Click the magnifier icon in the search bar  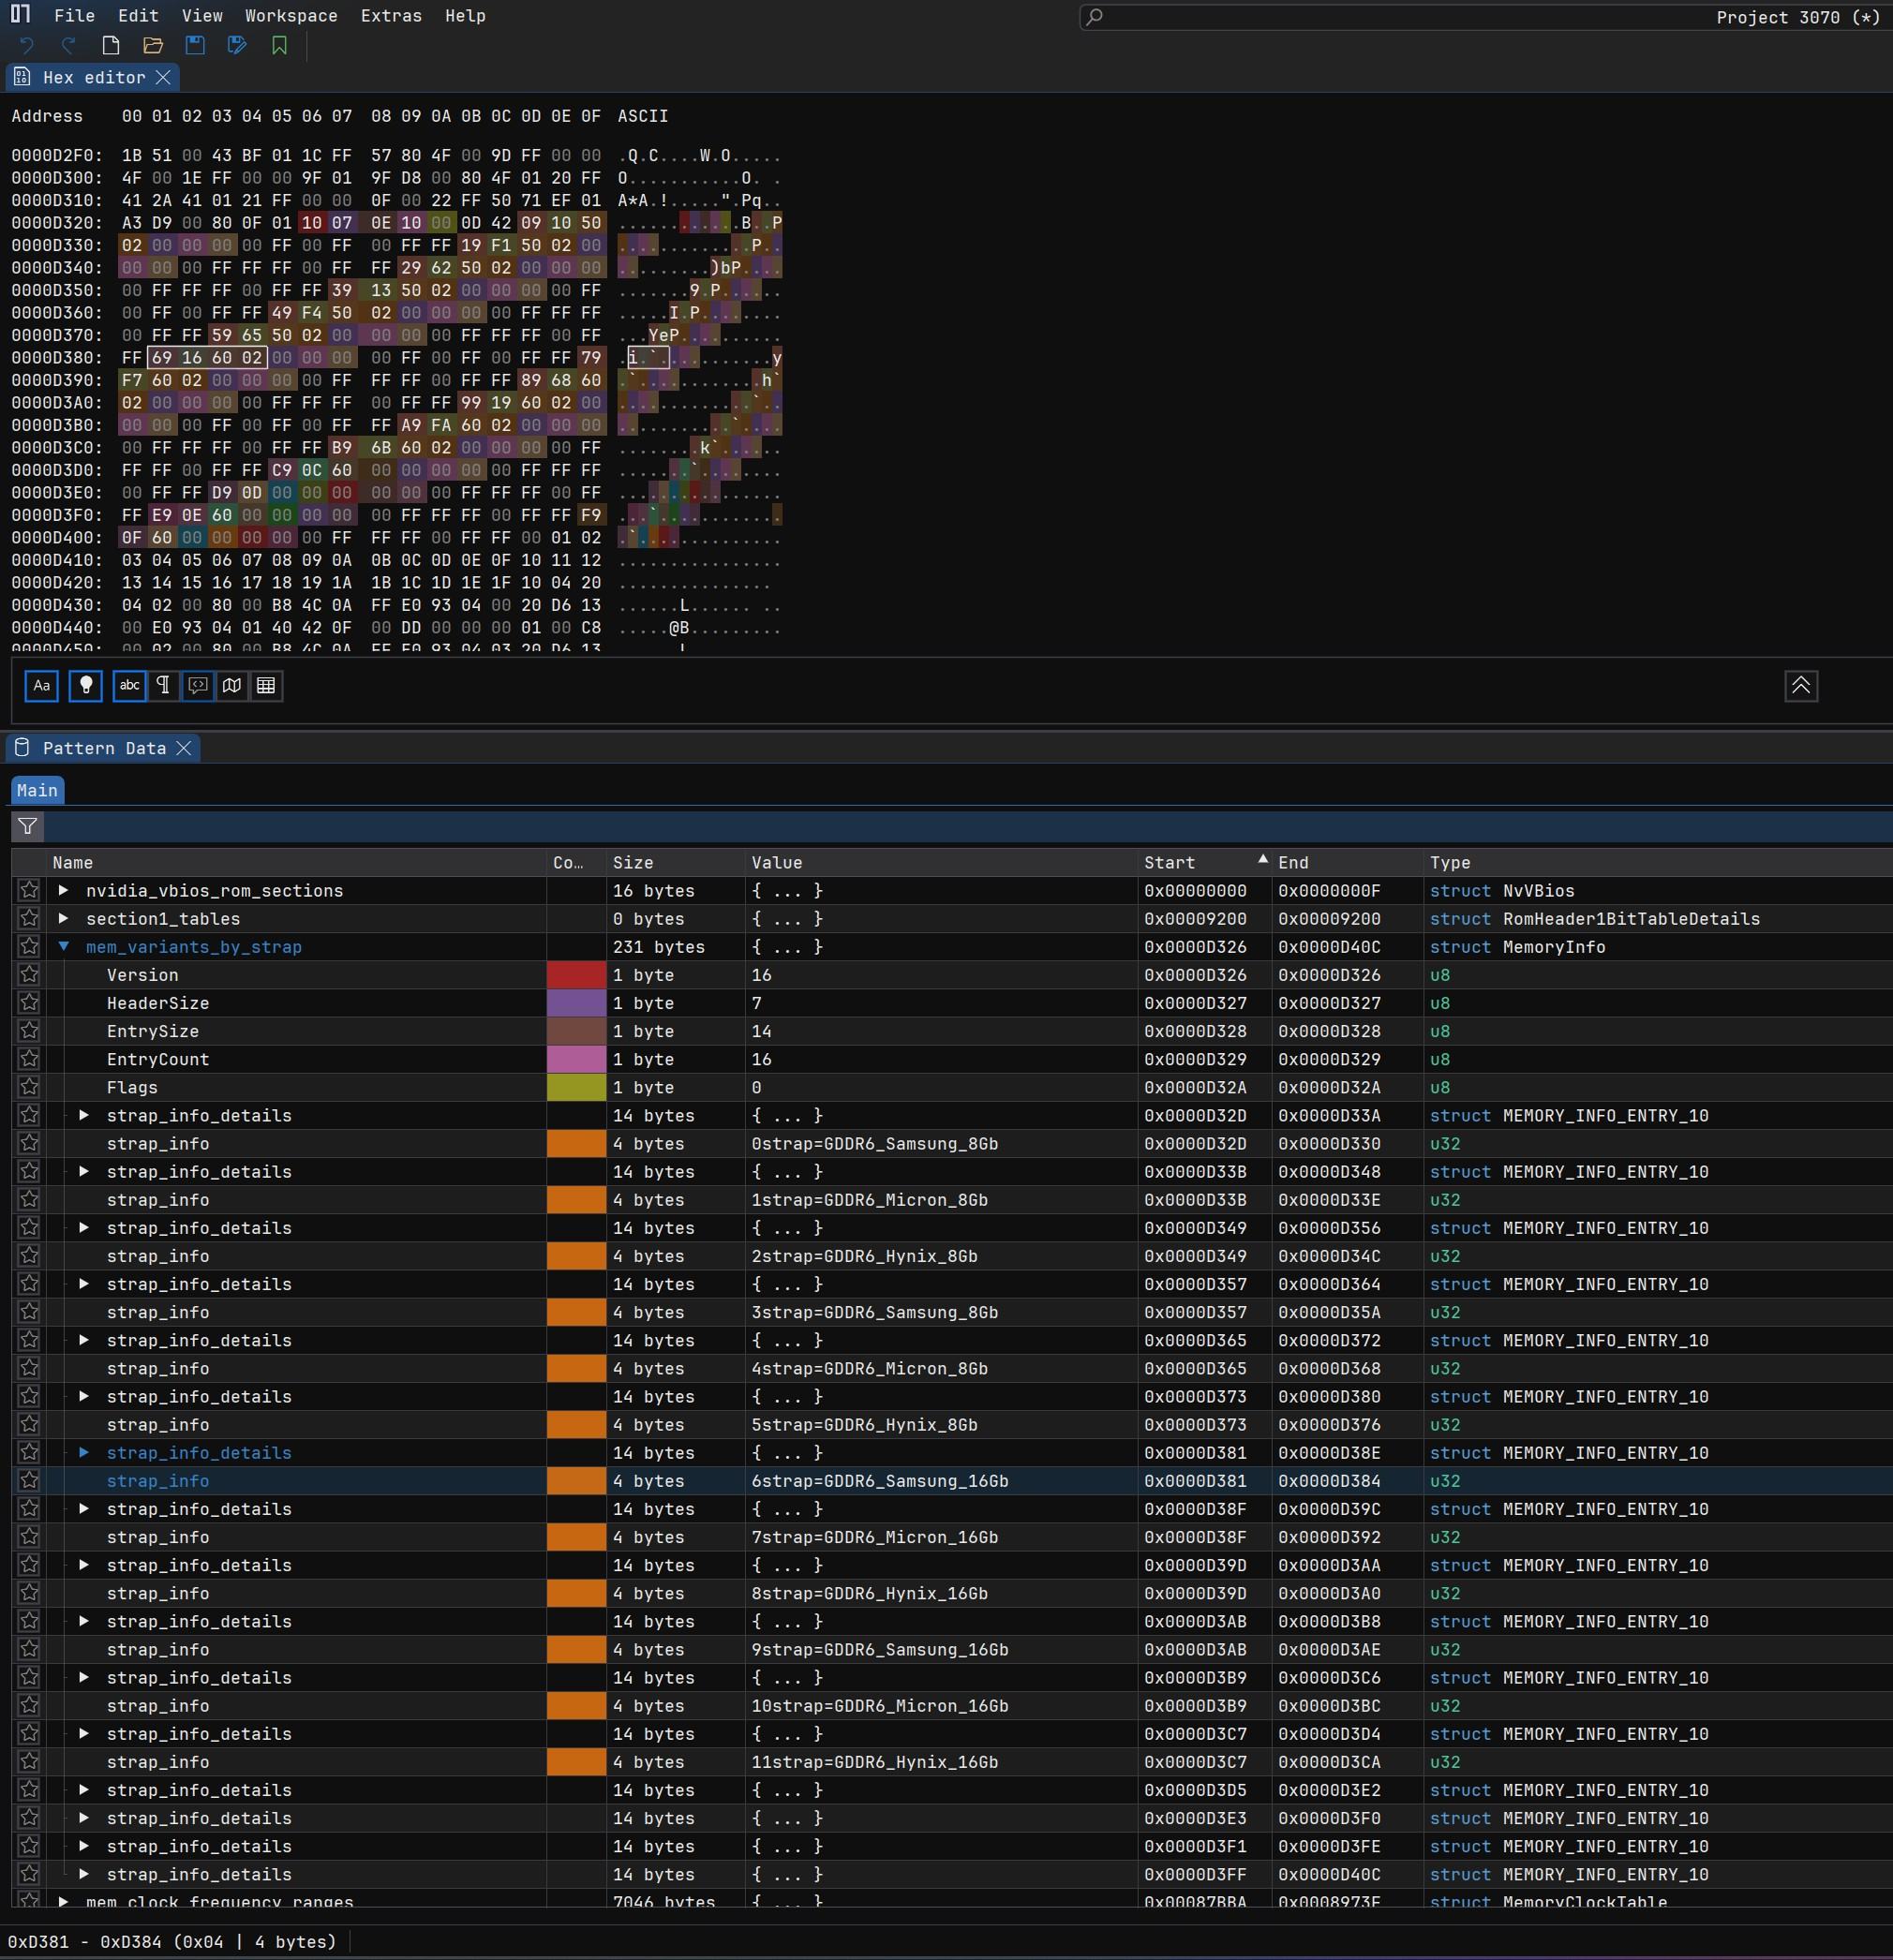[x=1095, y=17]
